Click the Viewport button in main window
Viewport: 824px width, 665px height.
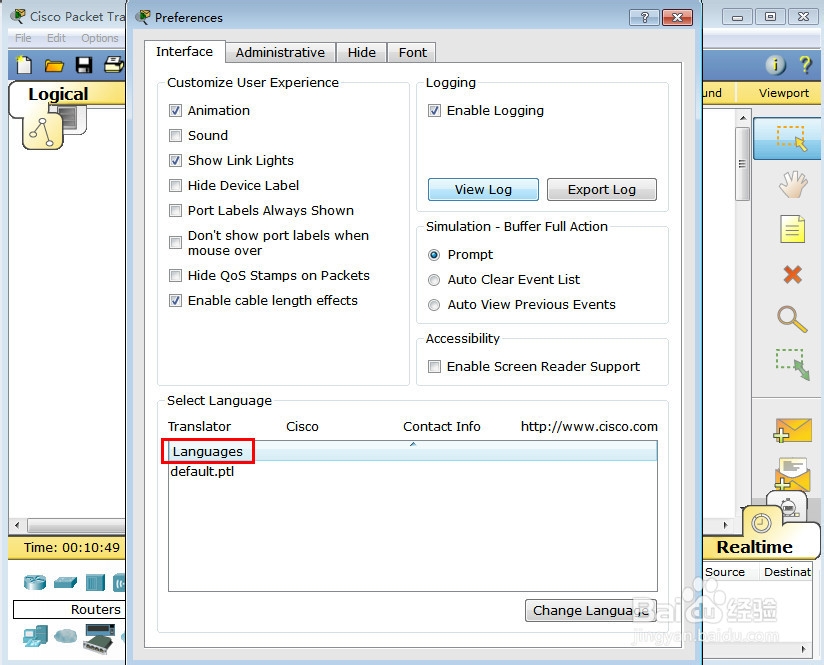click(x=784, y=93)
